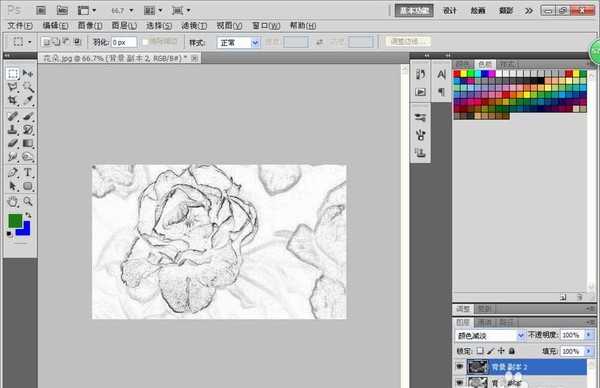This screenshot has width=600, height=388.
Task: Click the 设计 workspace button
Action: pos(450,11)
